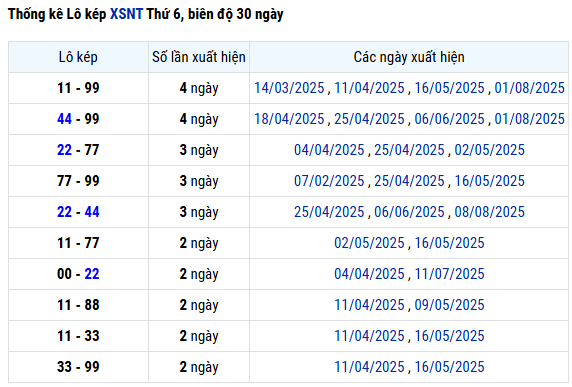Open date 04/04/2025 in the 00 - 22 row
The height and width of the screenshot is (387, 572).
pos(369,274)
